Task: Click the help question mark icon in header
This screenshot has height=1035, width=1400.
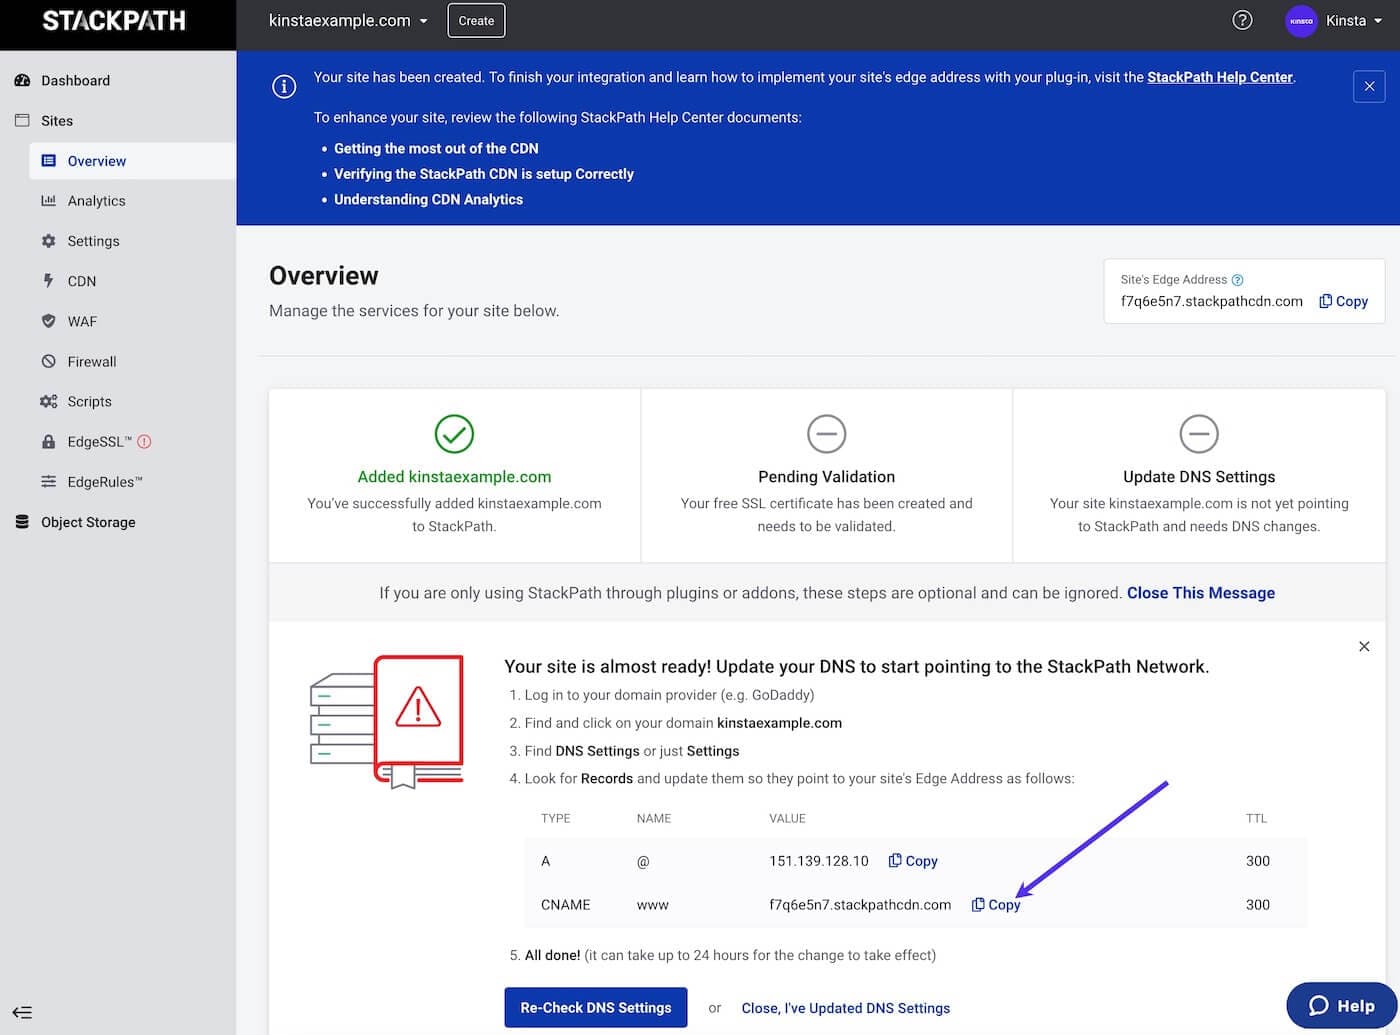Action: click(x=1242, y=20)
